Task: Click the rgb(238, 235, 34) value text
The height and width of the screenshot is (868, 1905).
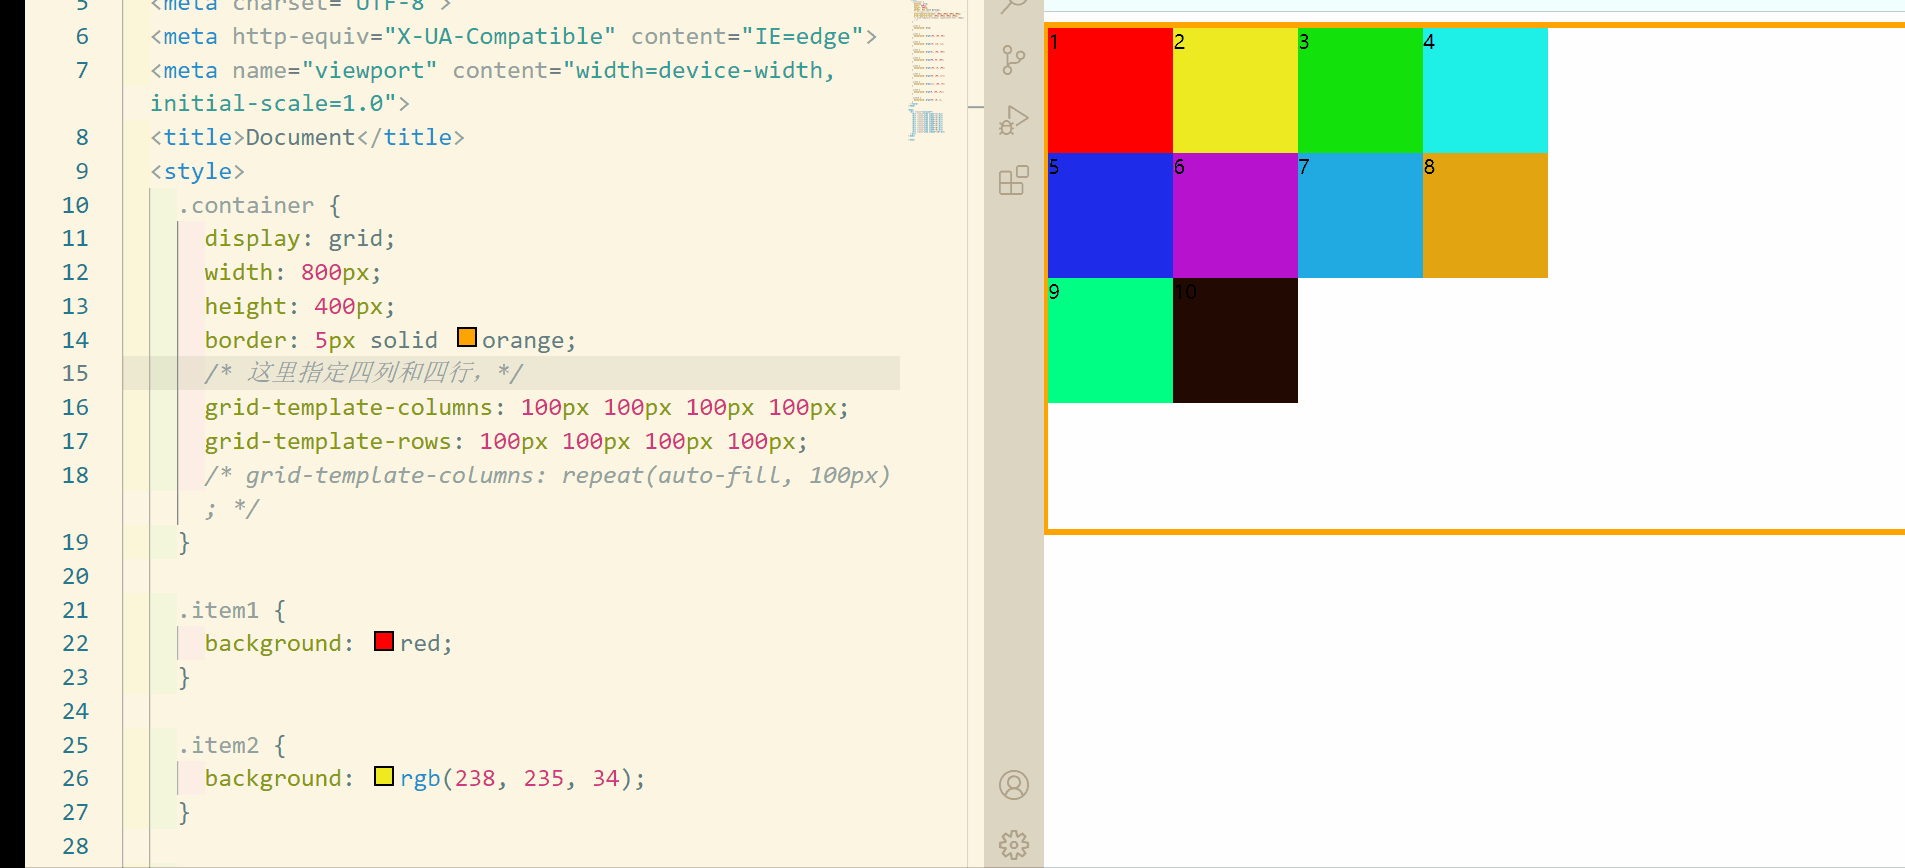Action: coord(523,778)
